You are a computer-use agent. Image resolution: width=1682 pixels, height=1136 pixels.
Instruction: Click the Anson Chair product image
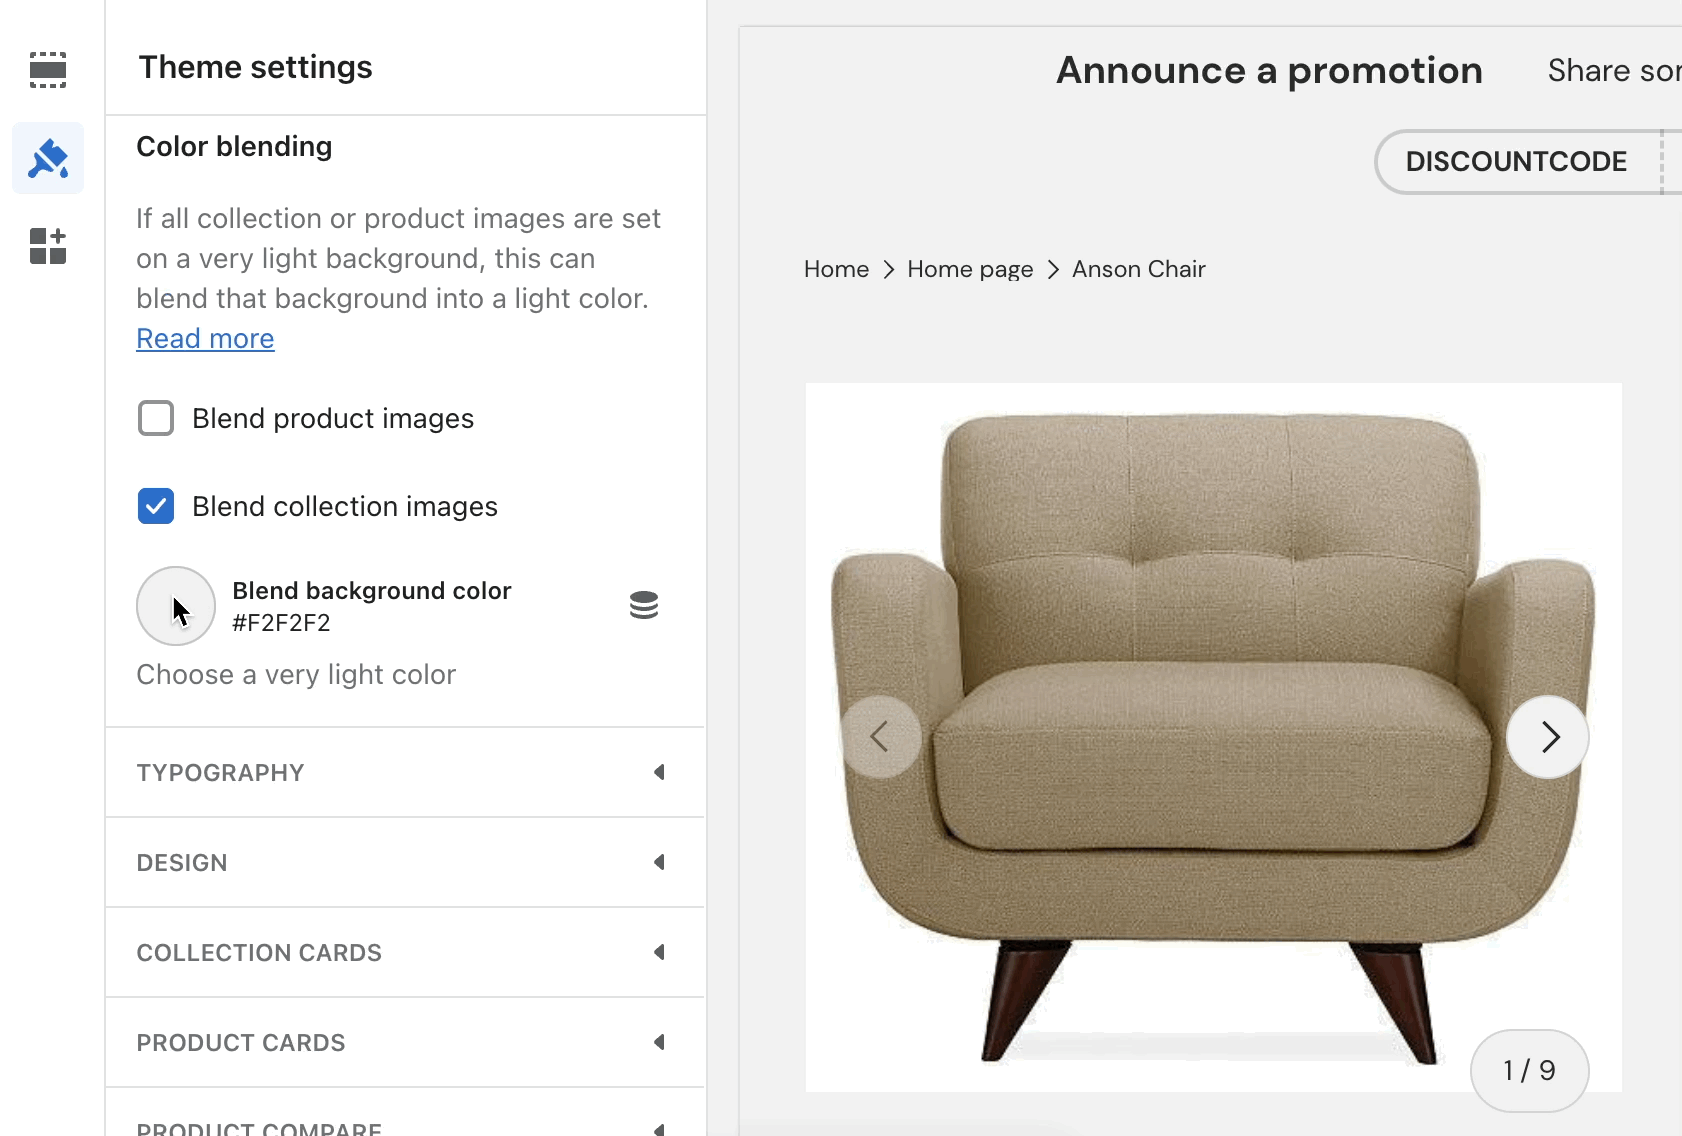[1213, 600]
